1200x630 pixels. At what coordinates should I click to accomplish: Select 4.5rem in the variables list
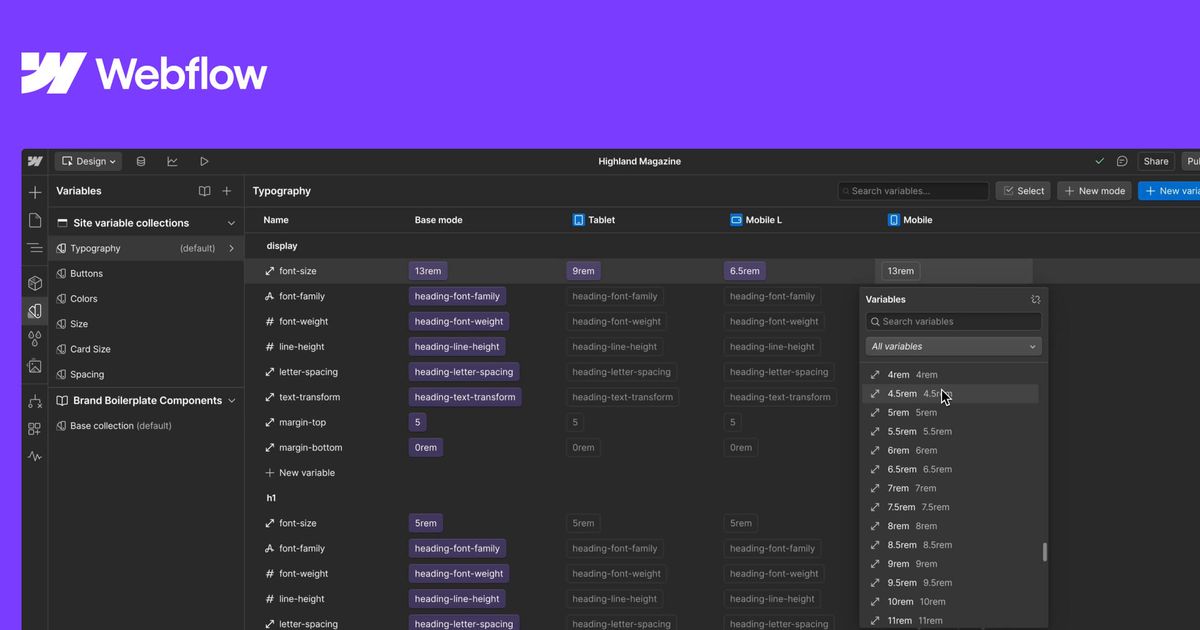click(x=950, y=394)
